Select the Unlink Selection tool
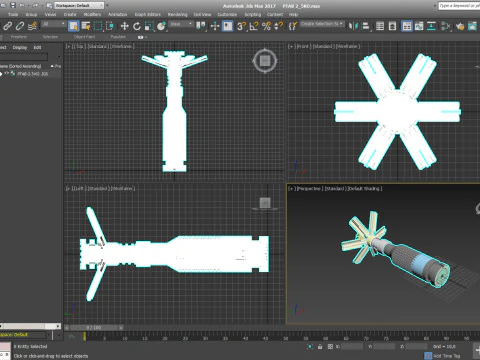The height and width of the screenshot is (360, 480). 20,26
